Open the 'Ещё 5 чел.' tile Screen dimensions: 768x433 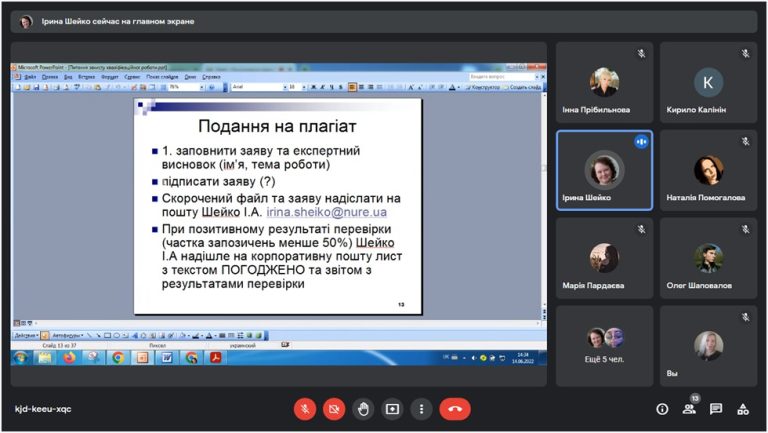604,346
